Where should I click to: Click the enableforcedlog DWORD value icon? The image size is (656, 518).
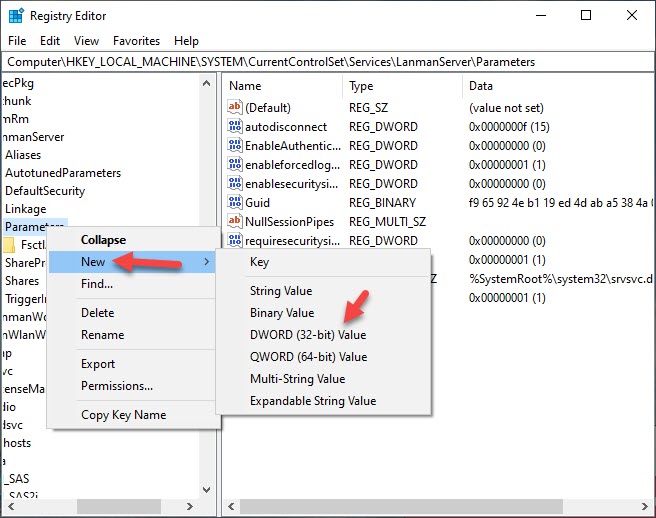235,165
